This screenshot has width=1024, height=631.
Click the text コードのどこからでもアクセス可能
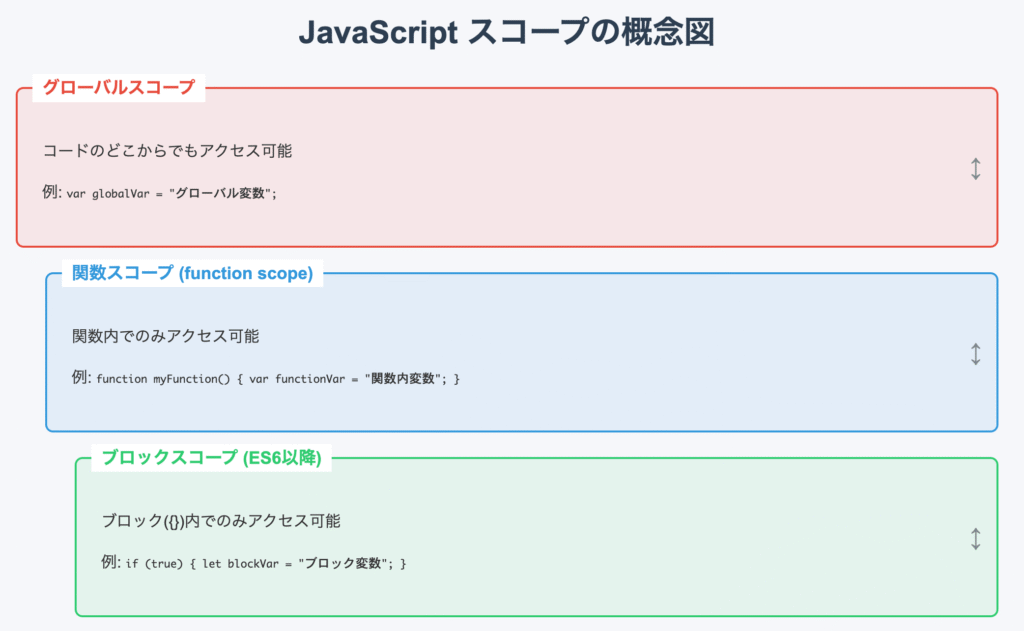pyautogui.click(x=167, y=151)
